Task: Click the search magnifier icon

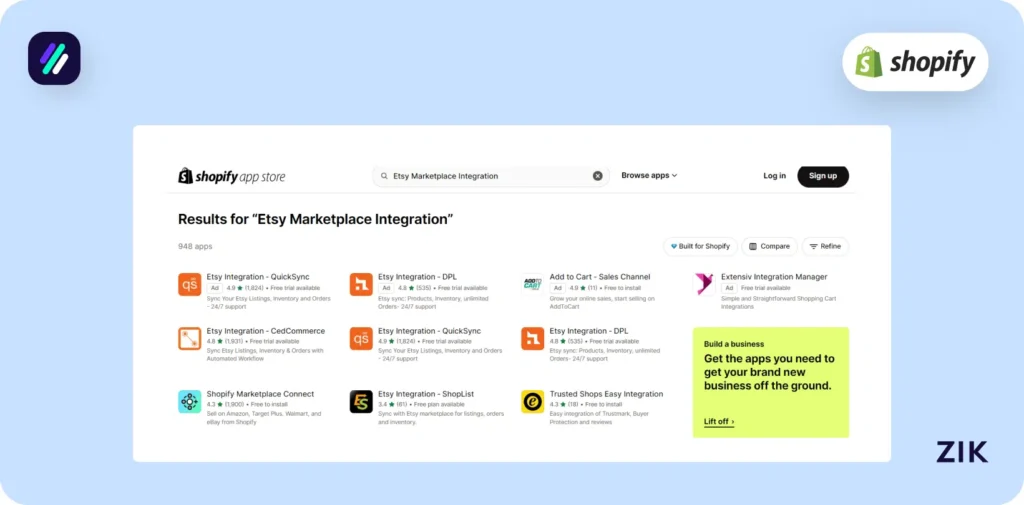Action: point(384,176)
